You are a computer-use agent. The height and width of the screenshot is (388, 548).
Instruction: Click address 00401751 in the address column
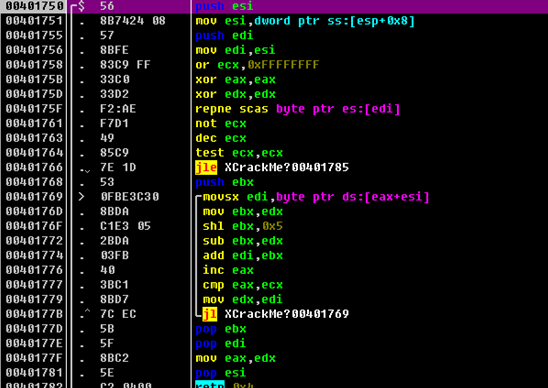tap(34, 21)
